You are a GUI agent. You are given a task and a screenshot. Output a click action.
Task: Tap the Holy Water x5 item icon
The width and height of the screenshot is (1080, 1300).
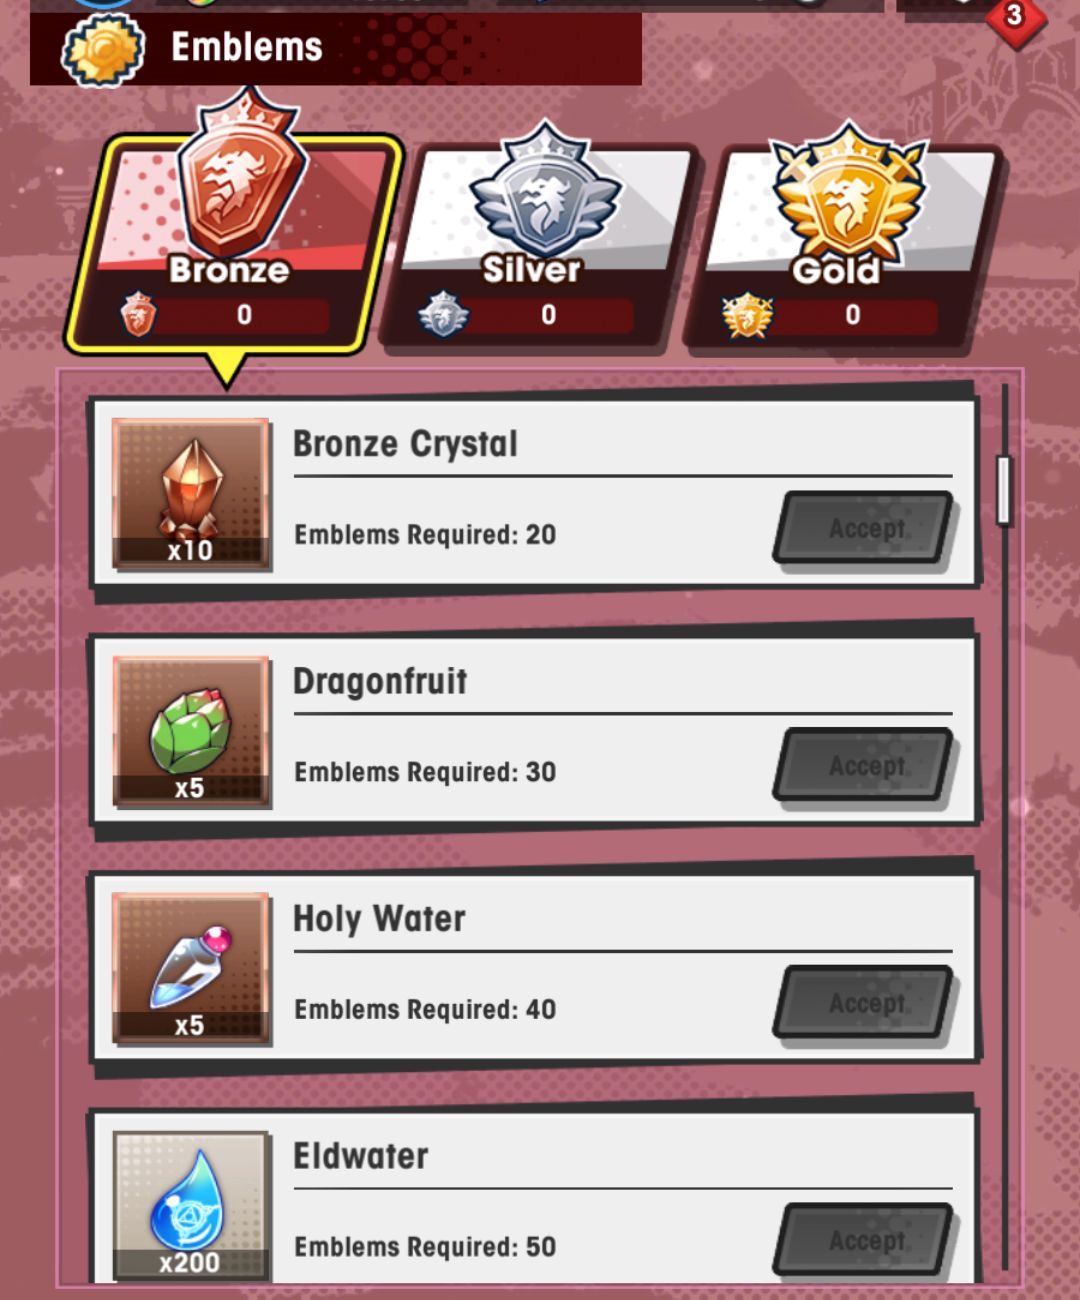(190, 968)
